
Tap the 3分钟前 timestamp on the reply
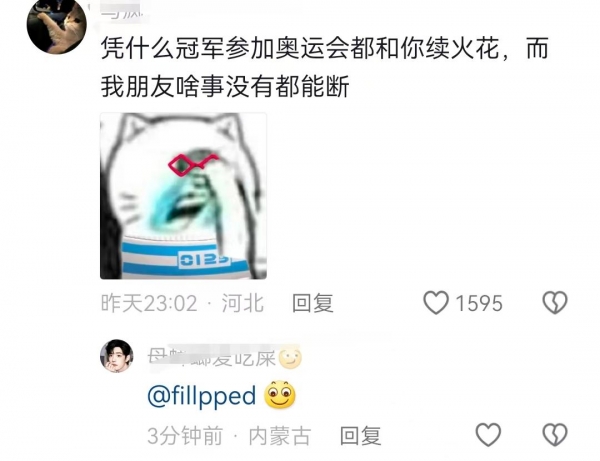coord(185,436)
